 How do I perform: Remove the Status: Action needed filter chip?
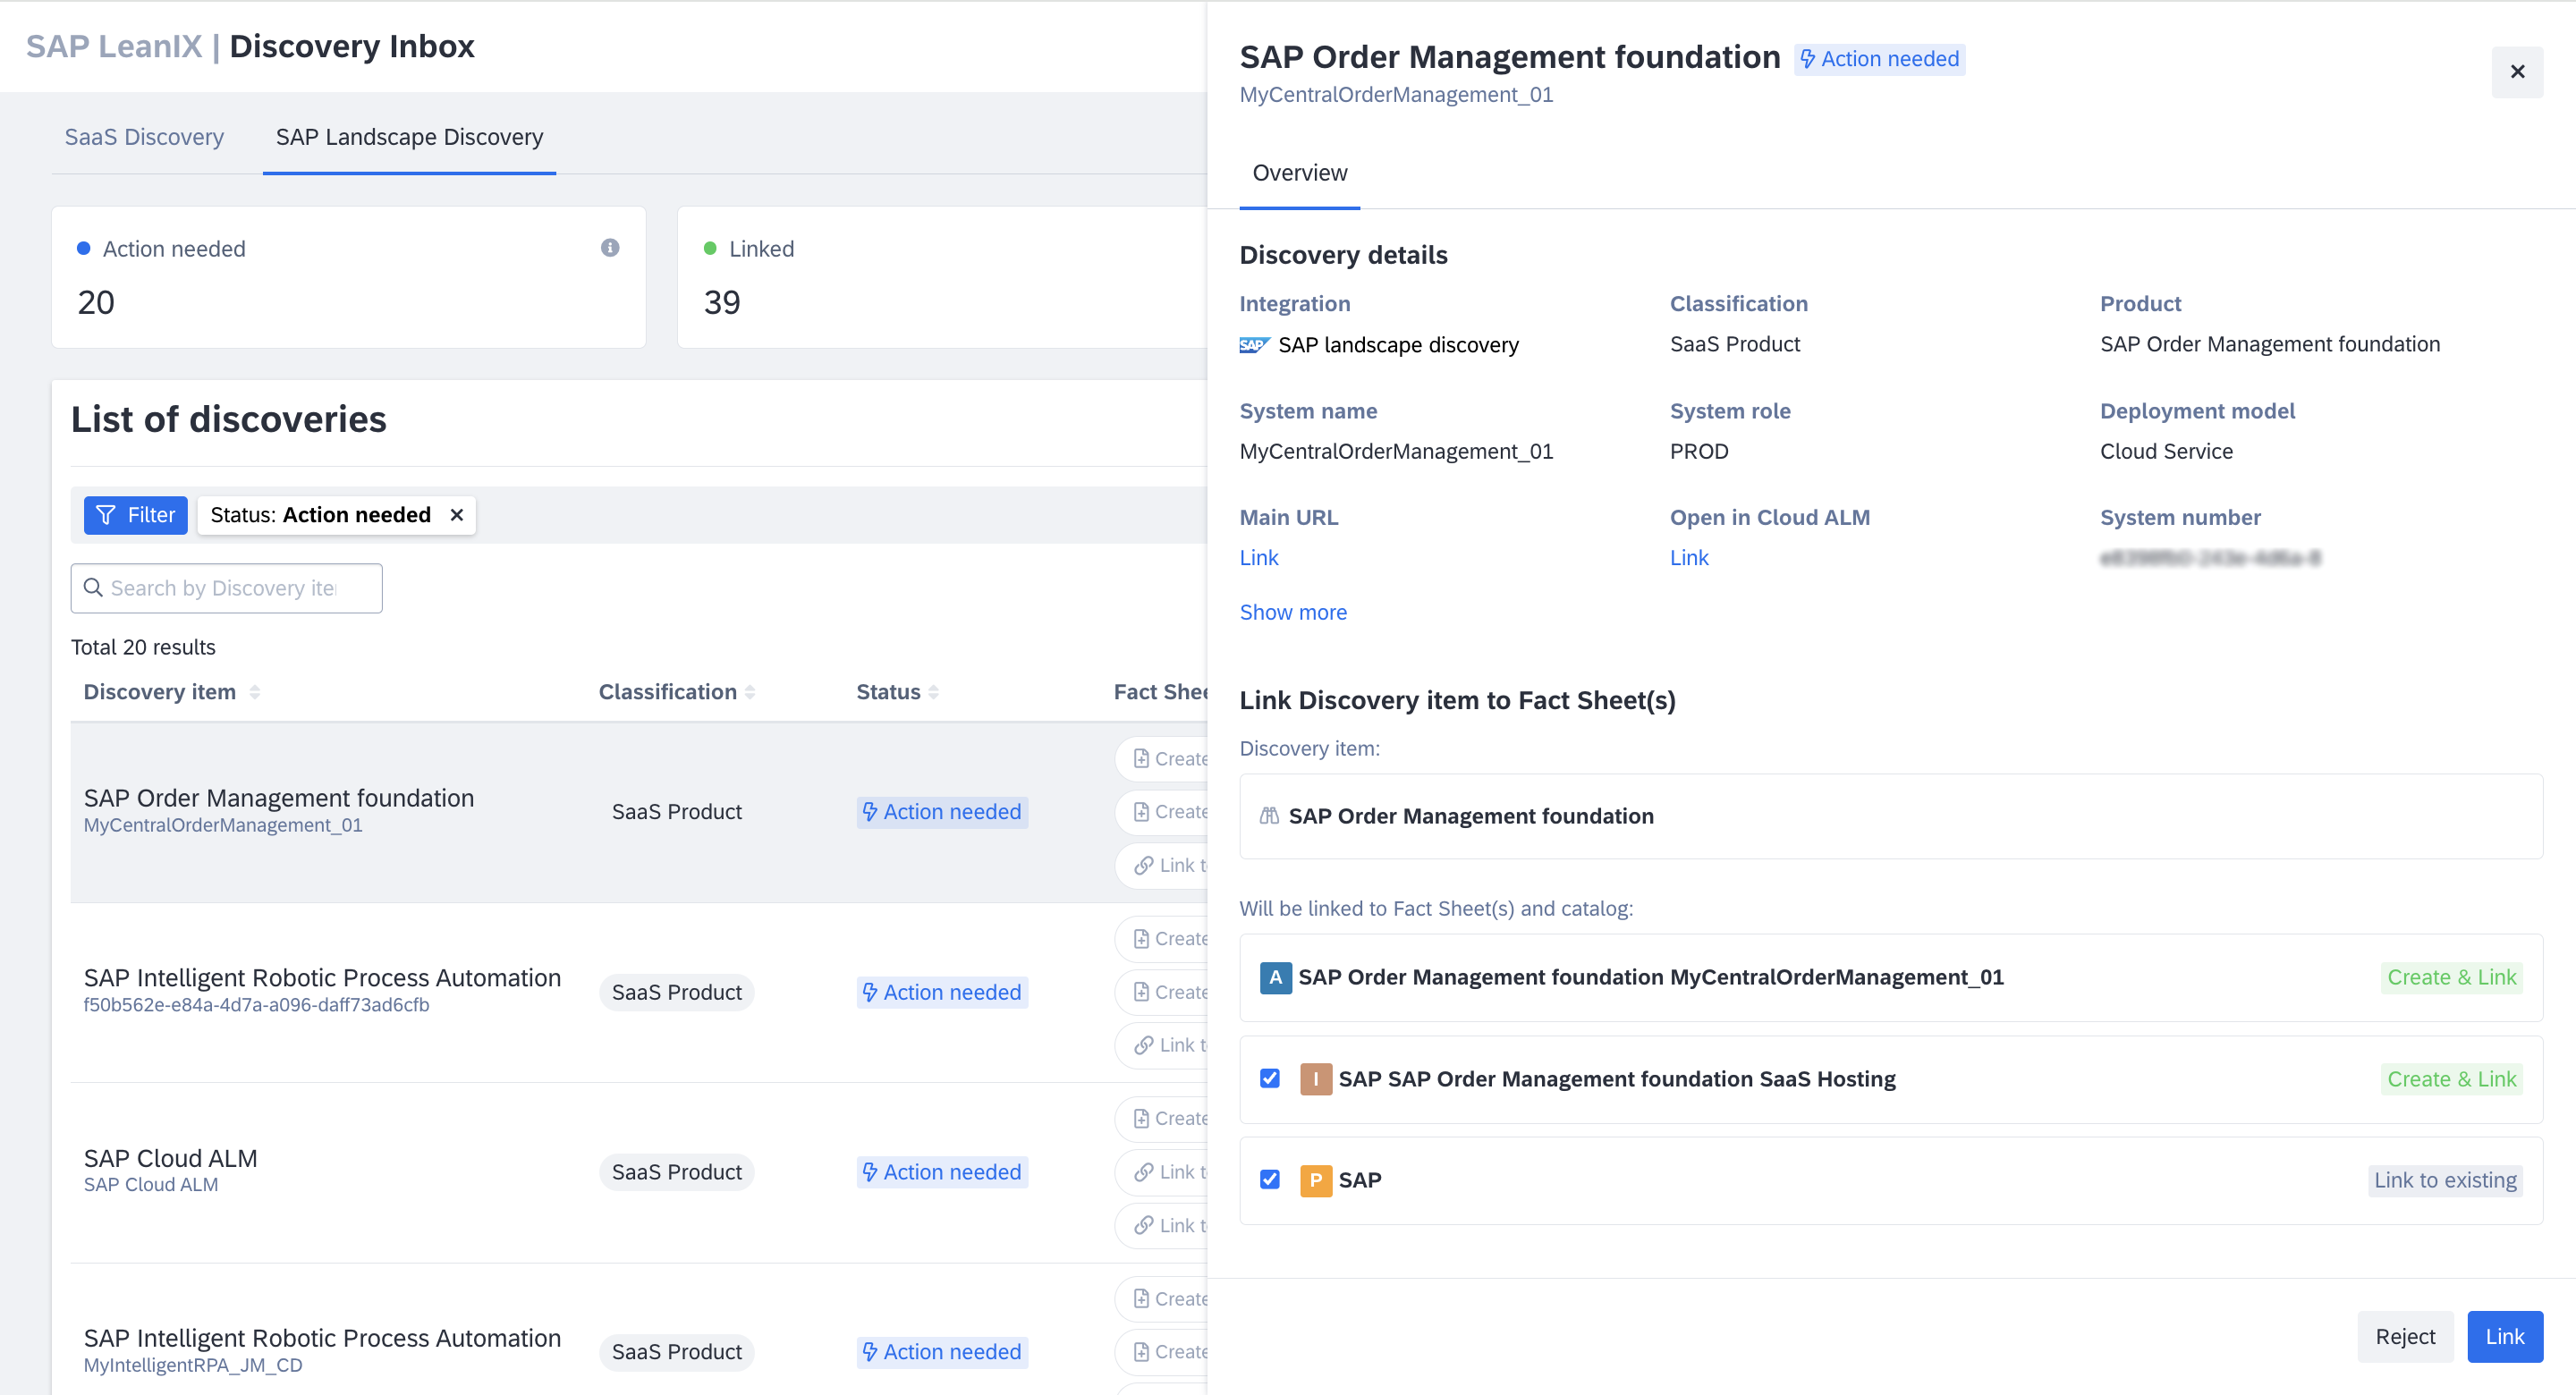[456, 515]
